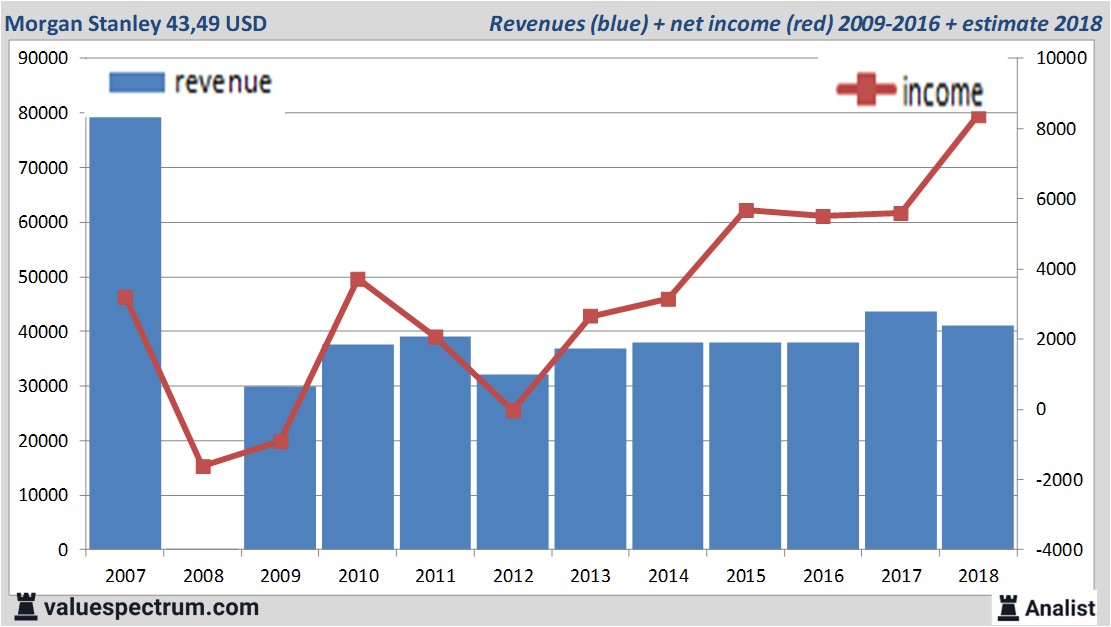The height and width of the screenshot is (627, 1111).
Task: Click the 60000 revenue axis label
Action: click(43, 222)
